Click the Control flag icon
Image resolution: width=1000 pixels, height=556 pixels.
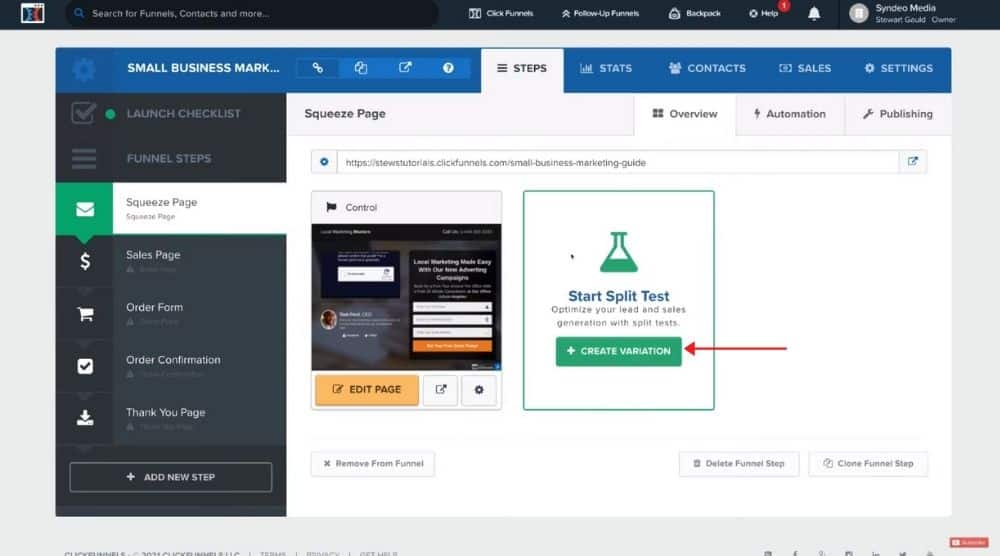click(x=331, y=207)
